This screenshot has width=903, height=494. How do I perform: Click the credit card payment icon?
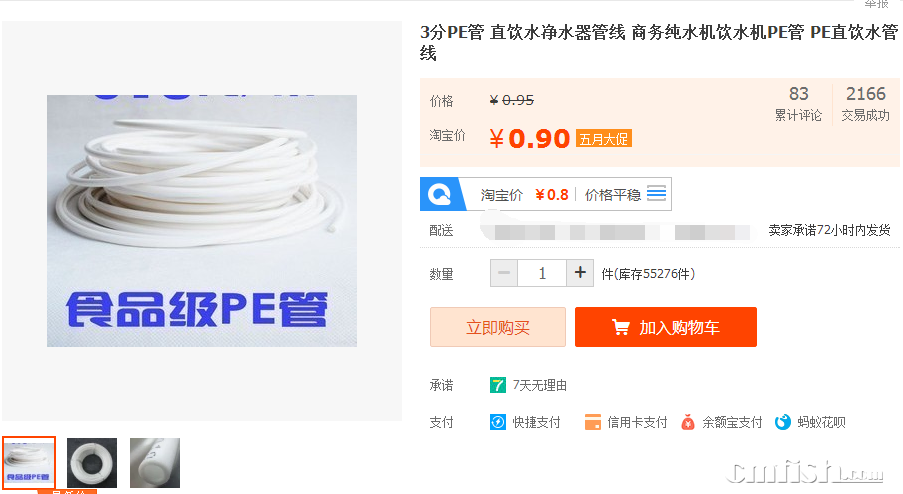[x=592, y=422]
